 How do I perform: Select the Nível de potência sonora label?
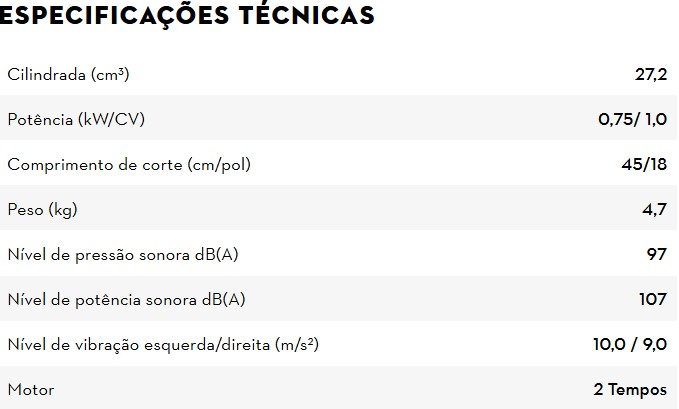pyautogui.click(x=126, y=300)
